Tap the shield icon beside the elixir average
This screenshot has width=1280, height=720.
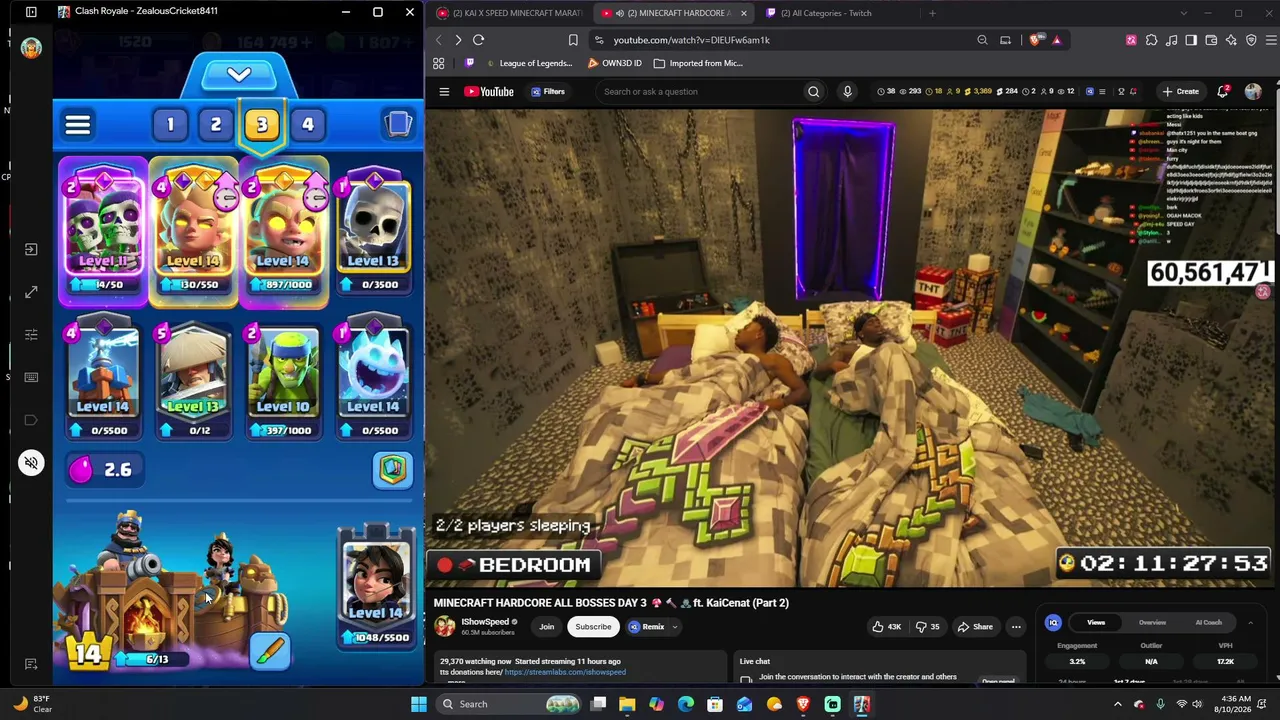coord(393,469)
